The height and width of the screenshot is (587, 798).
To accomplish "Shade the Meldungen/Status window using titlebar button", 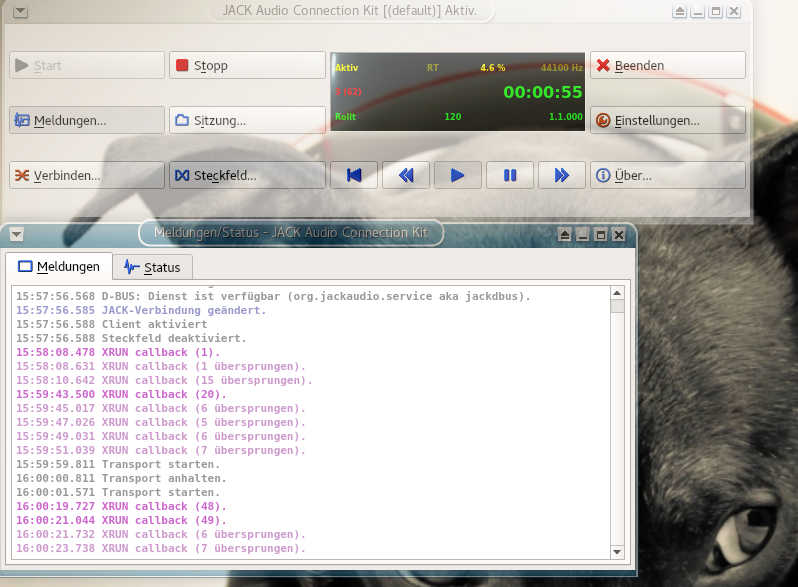I will click(565, 234).
